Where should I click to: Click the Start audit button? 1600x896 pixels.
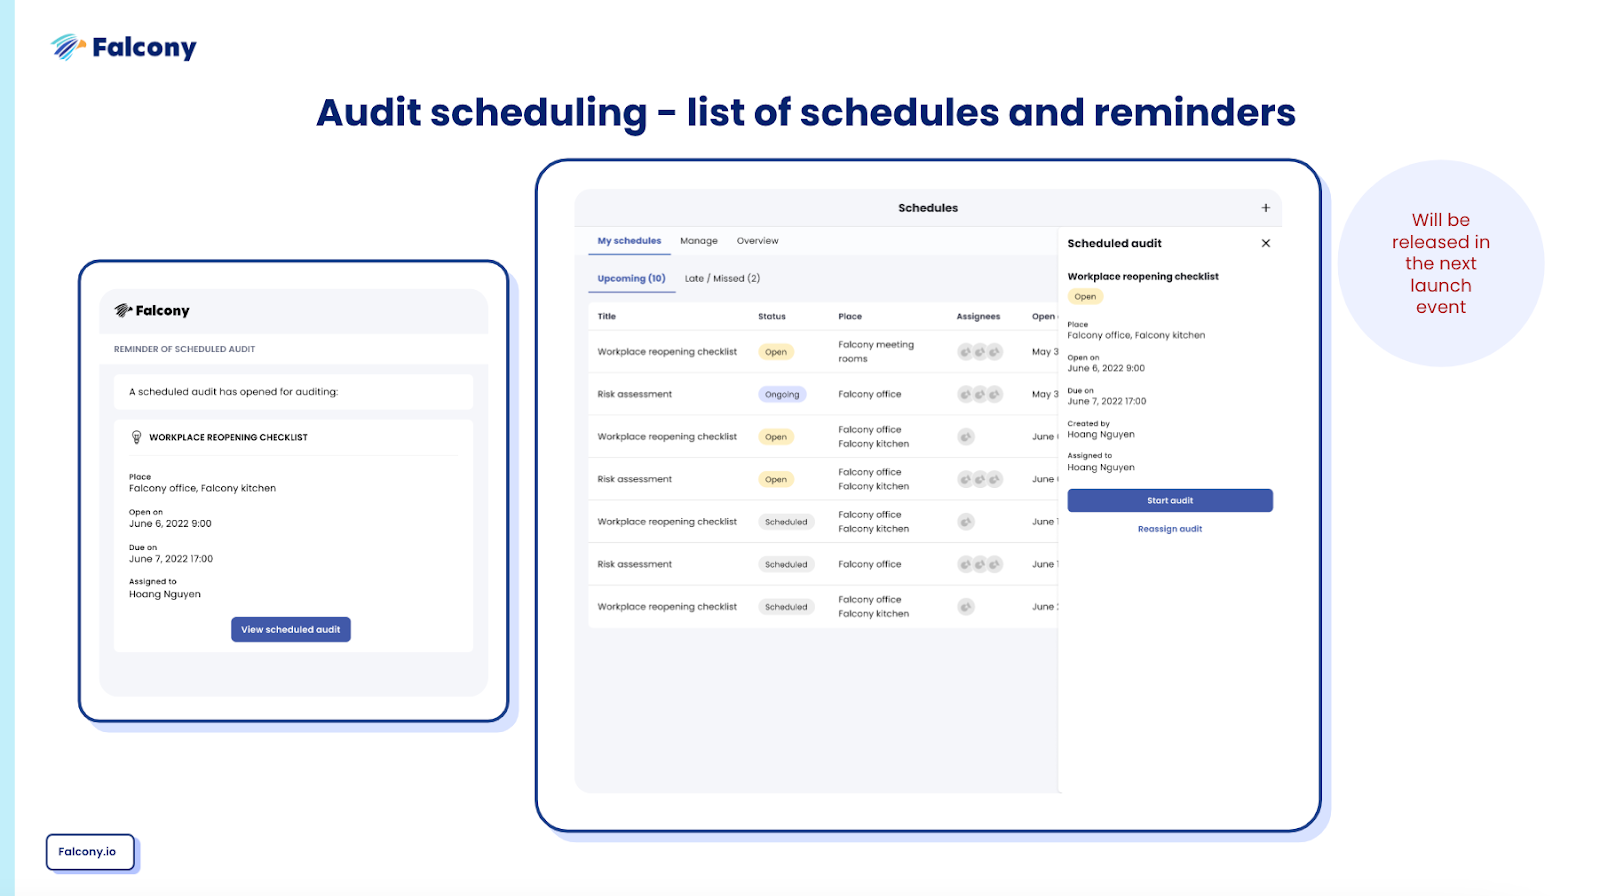(1170, 500)
